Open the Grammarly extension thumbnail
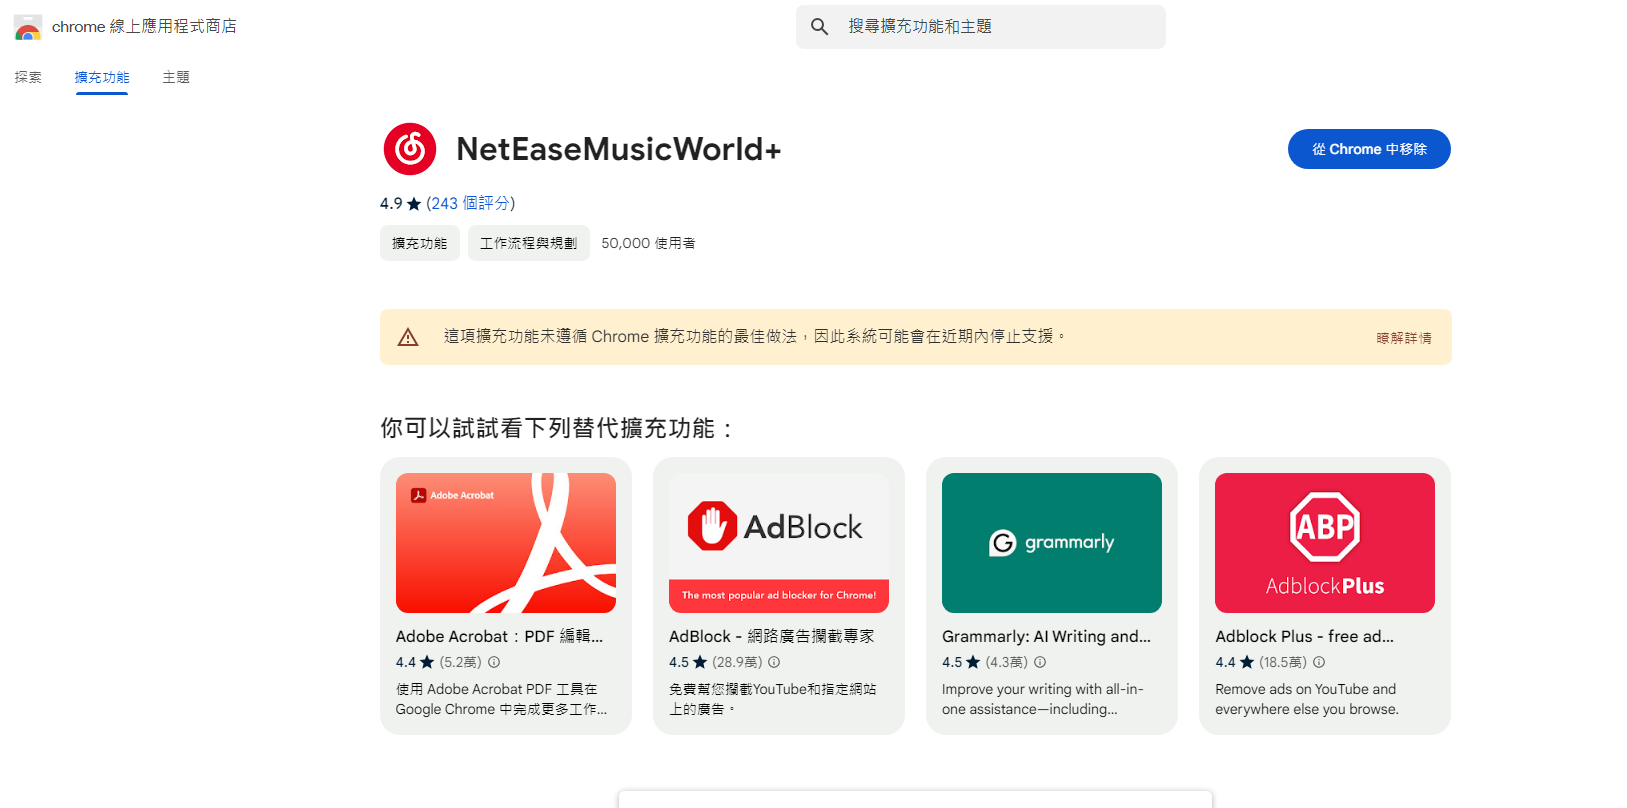The height and width of the screenshot is (808, 1627). tap(1052, 543)
